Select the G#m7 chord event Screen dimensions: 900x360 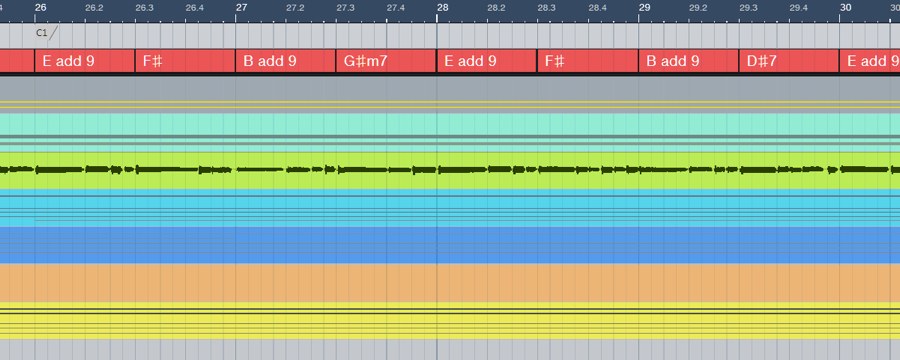tap(386, 61)
